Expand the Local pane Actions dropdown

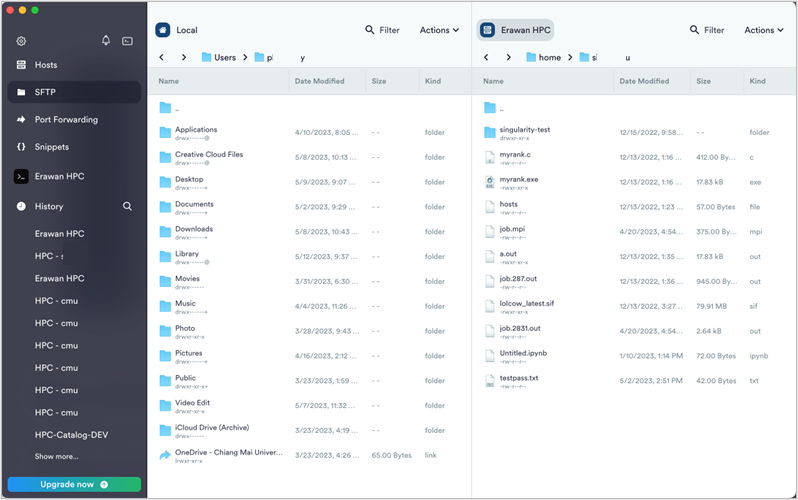439,30
